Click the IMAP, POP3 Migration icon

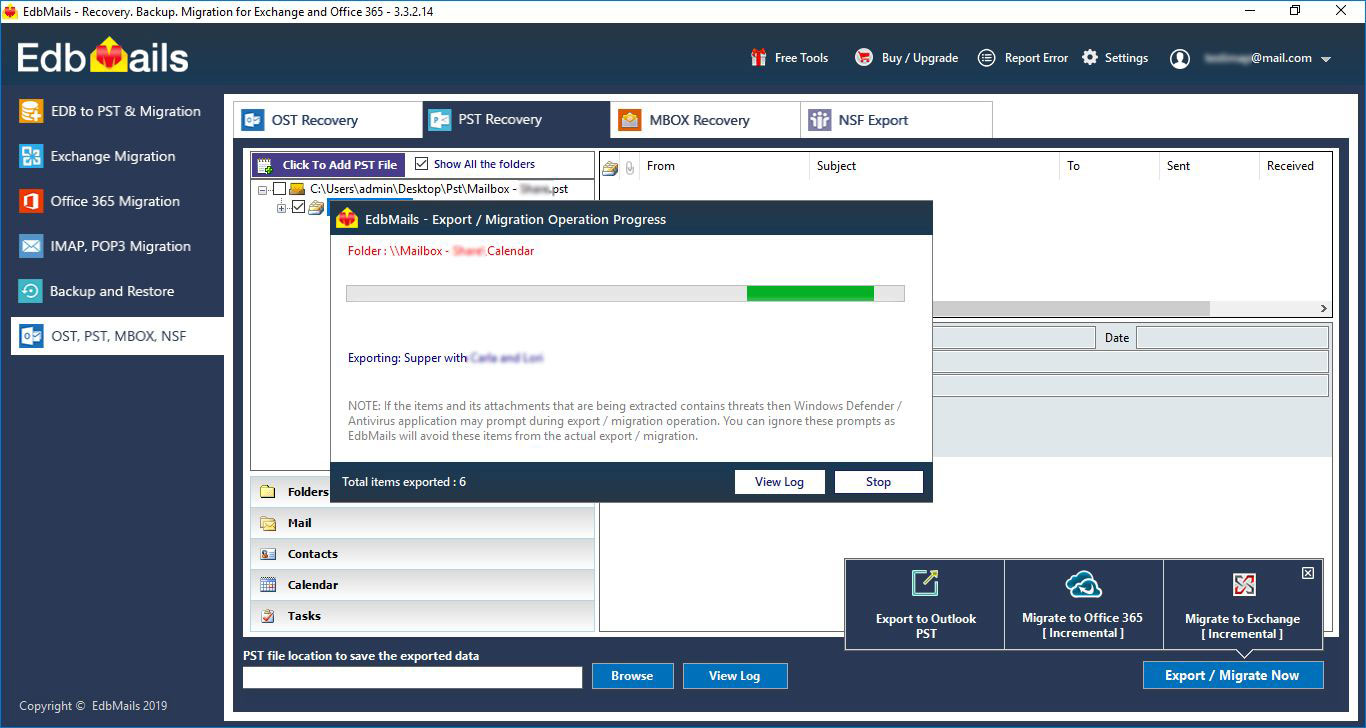click(31, 246)
